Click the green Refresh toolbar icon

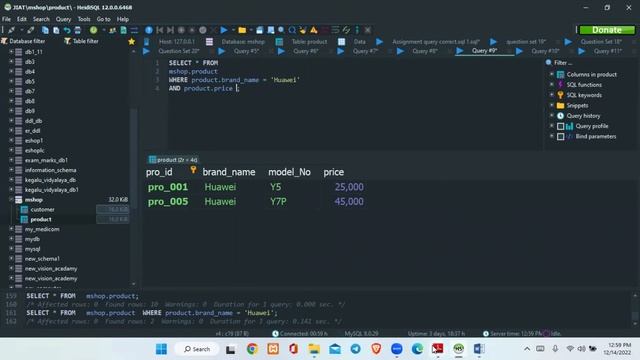tap(93, 30)
